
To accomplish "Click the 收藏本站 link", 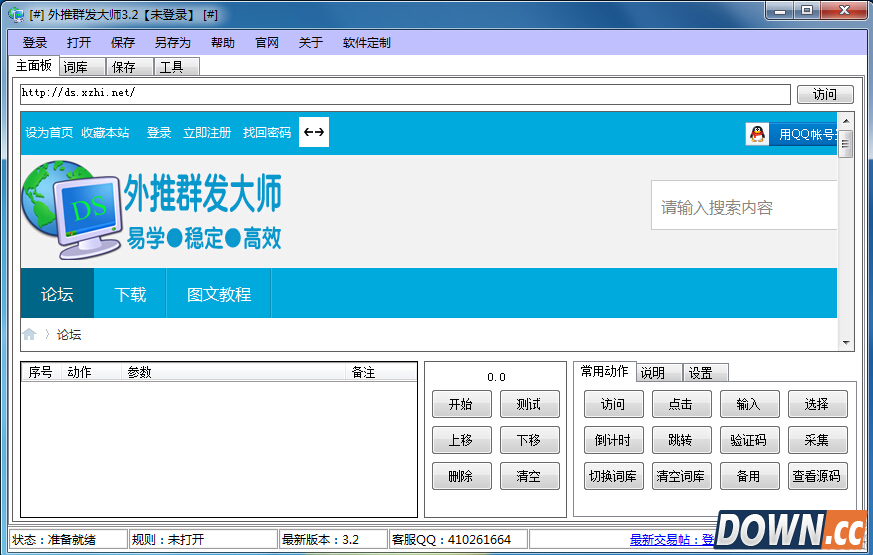I will (105, 132).
